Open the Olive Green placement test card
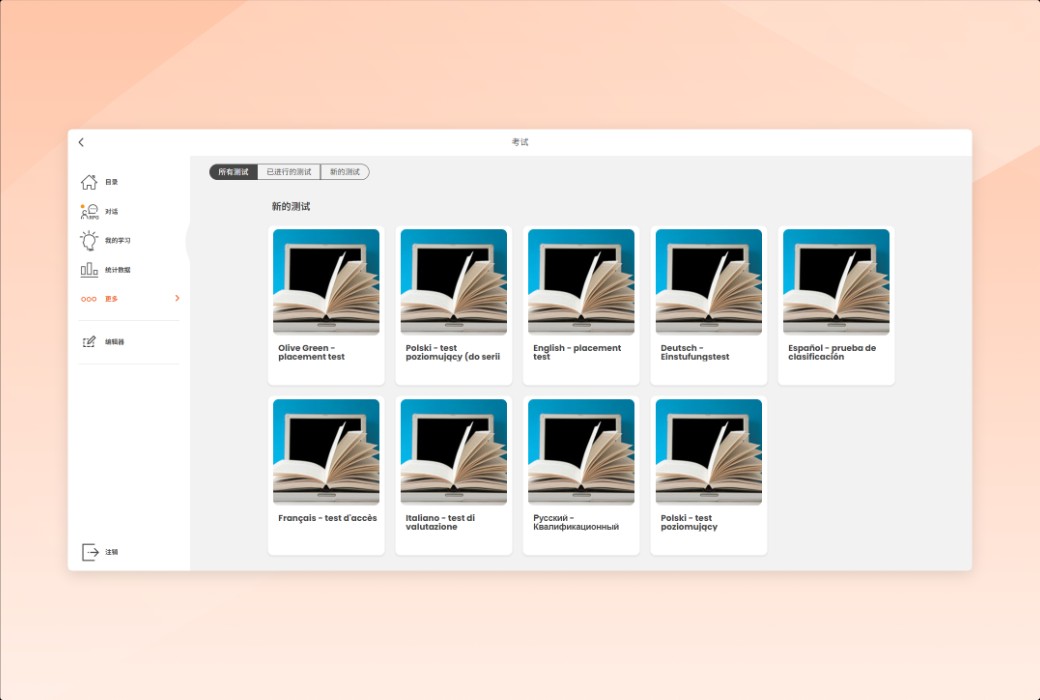 tap(326, 304)
